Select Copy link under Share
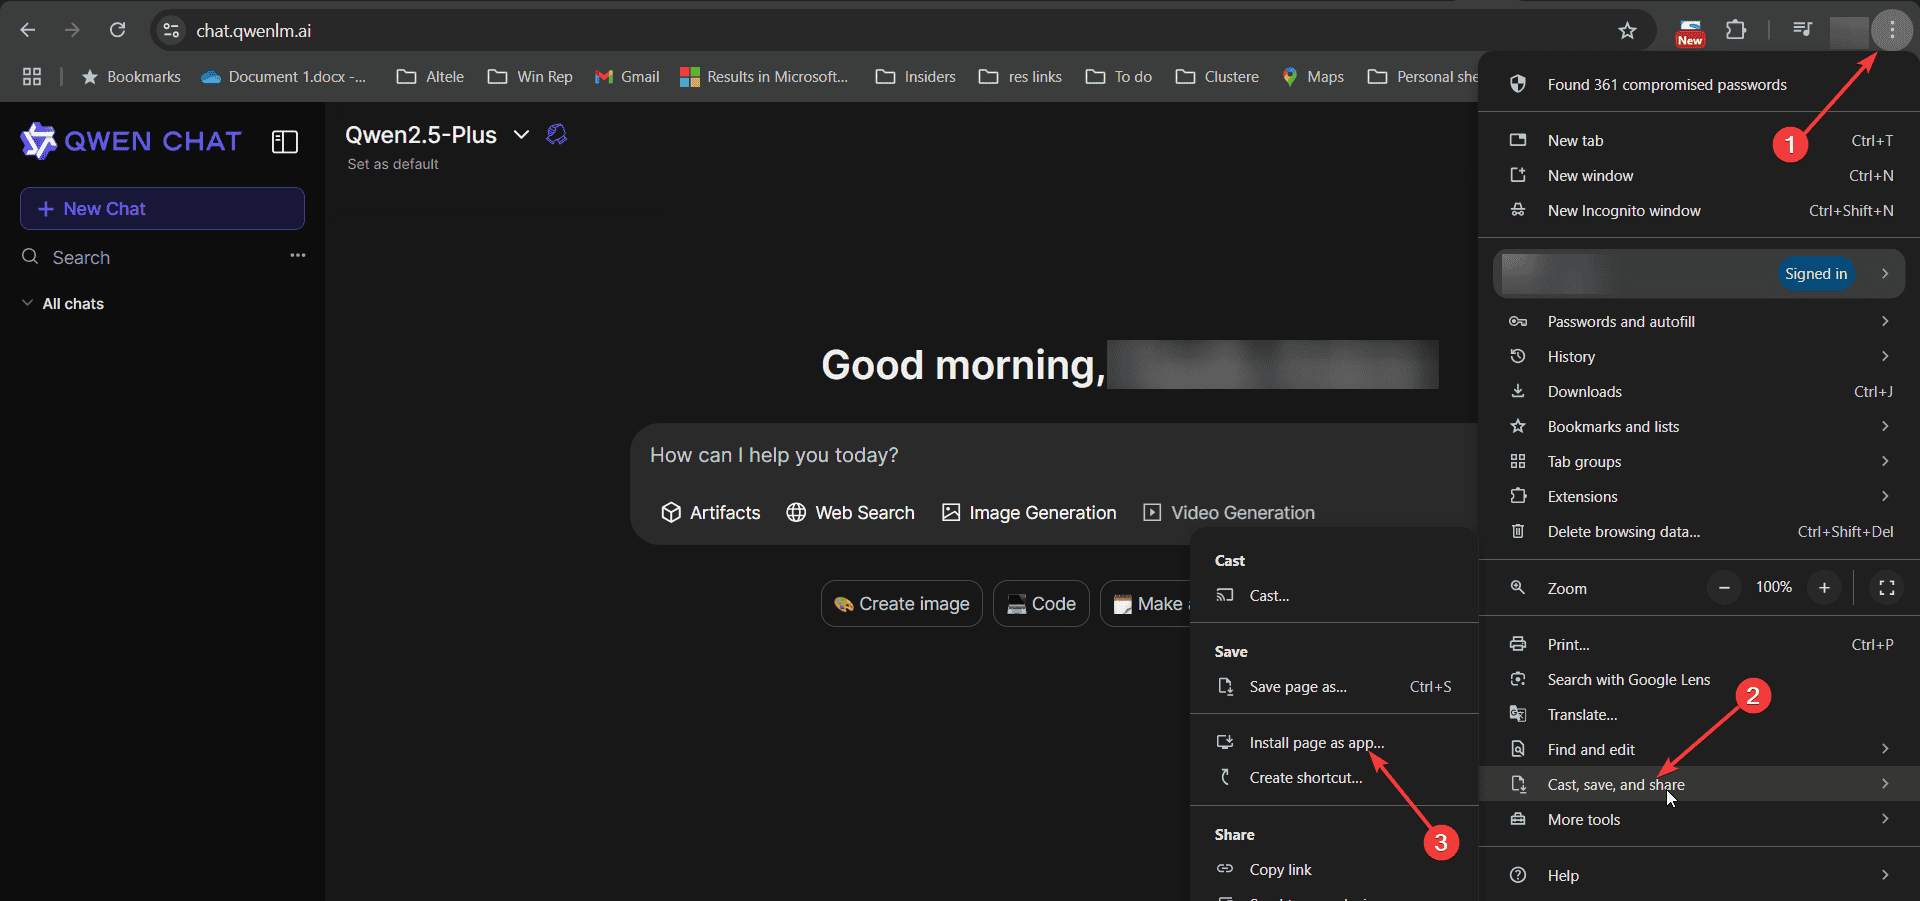Screen dimensions: 1920x901 [1334, 869]
